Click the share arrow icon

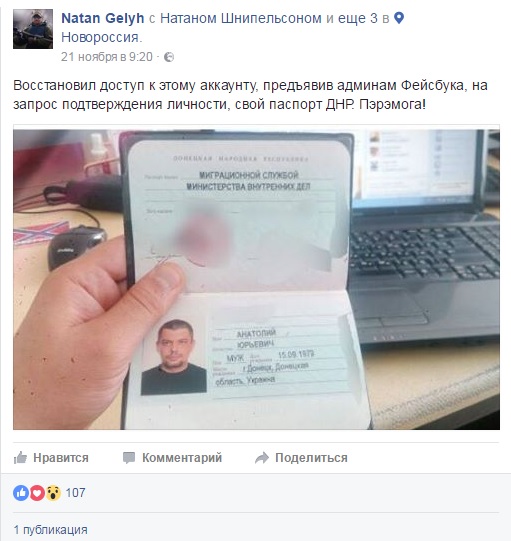262,458
